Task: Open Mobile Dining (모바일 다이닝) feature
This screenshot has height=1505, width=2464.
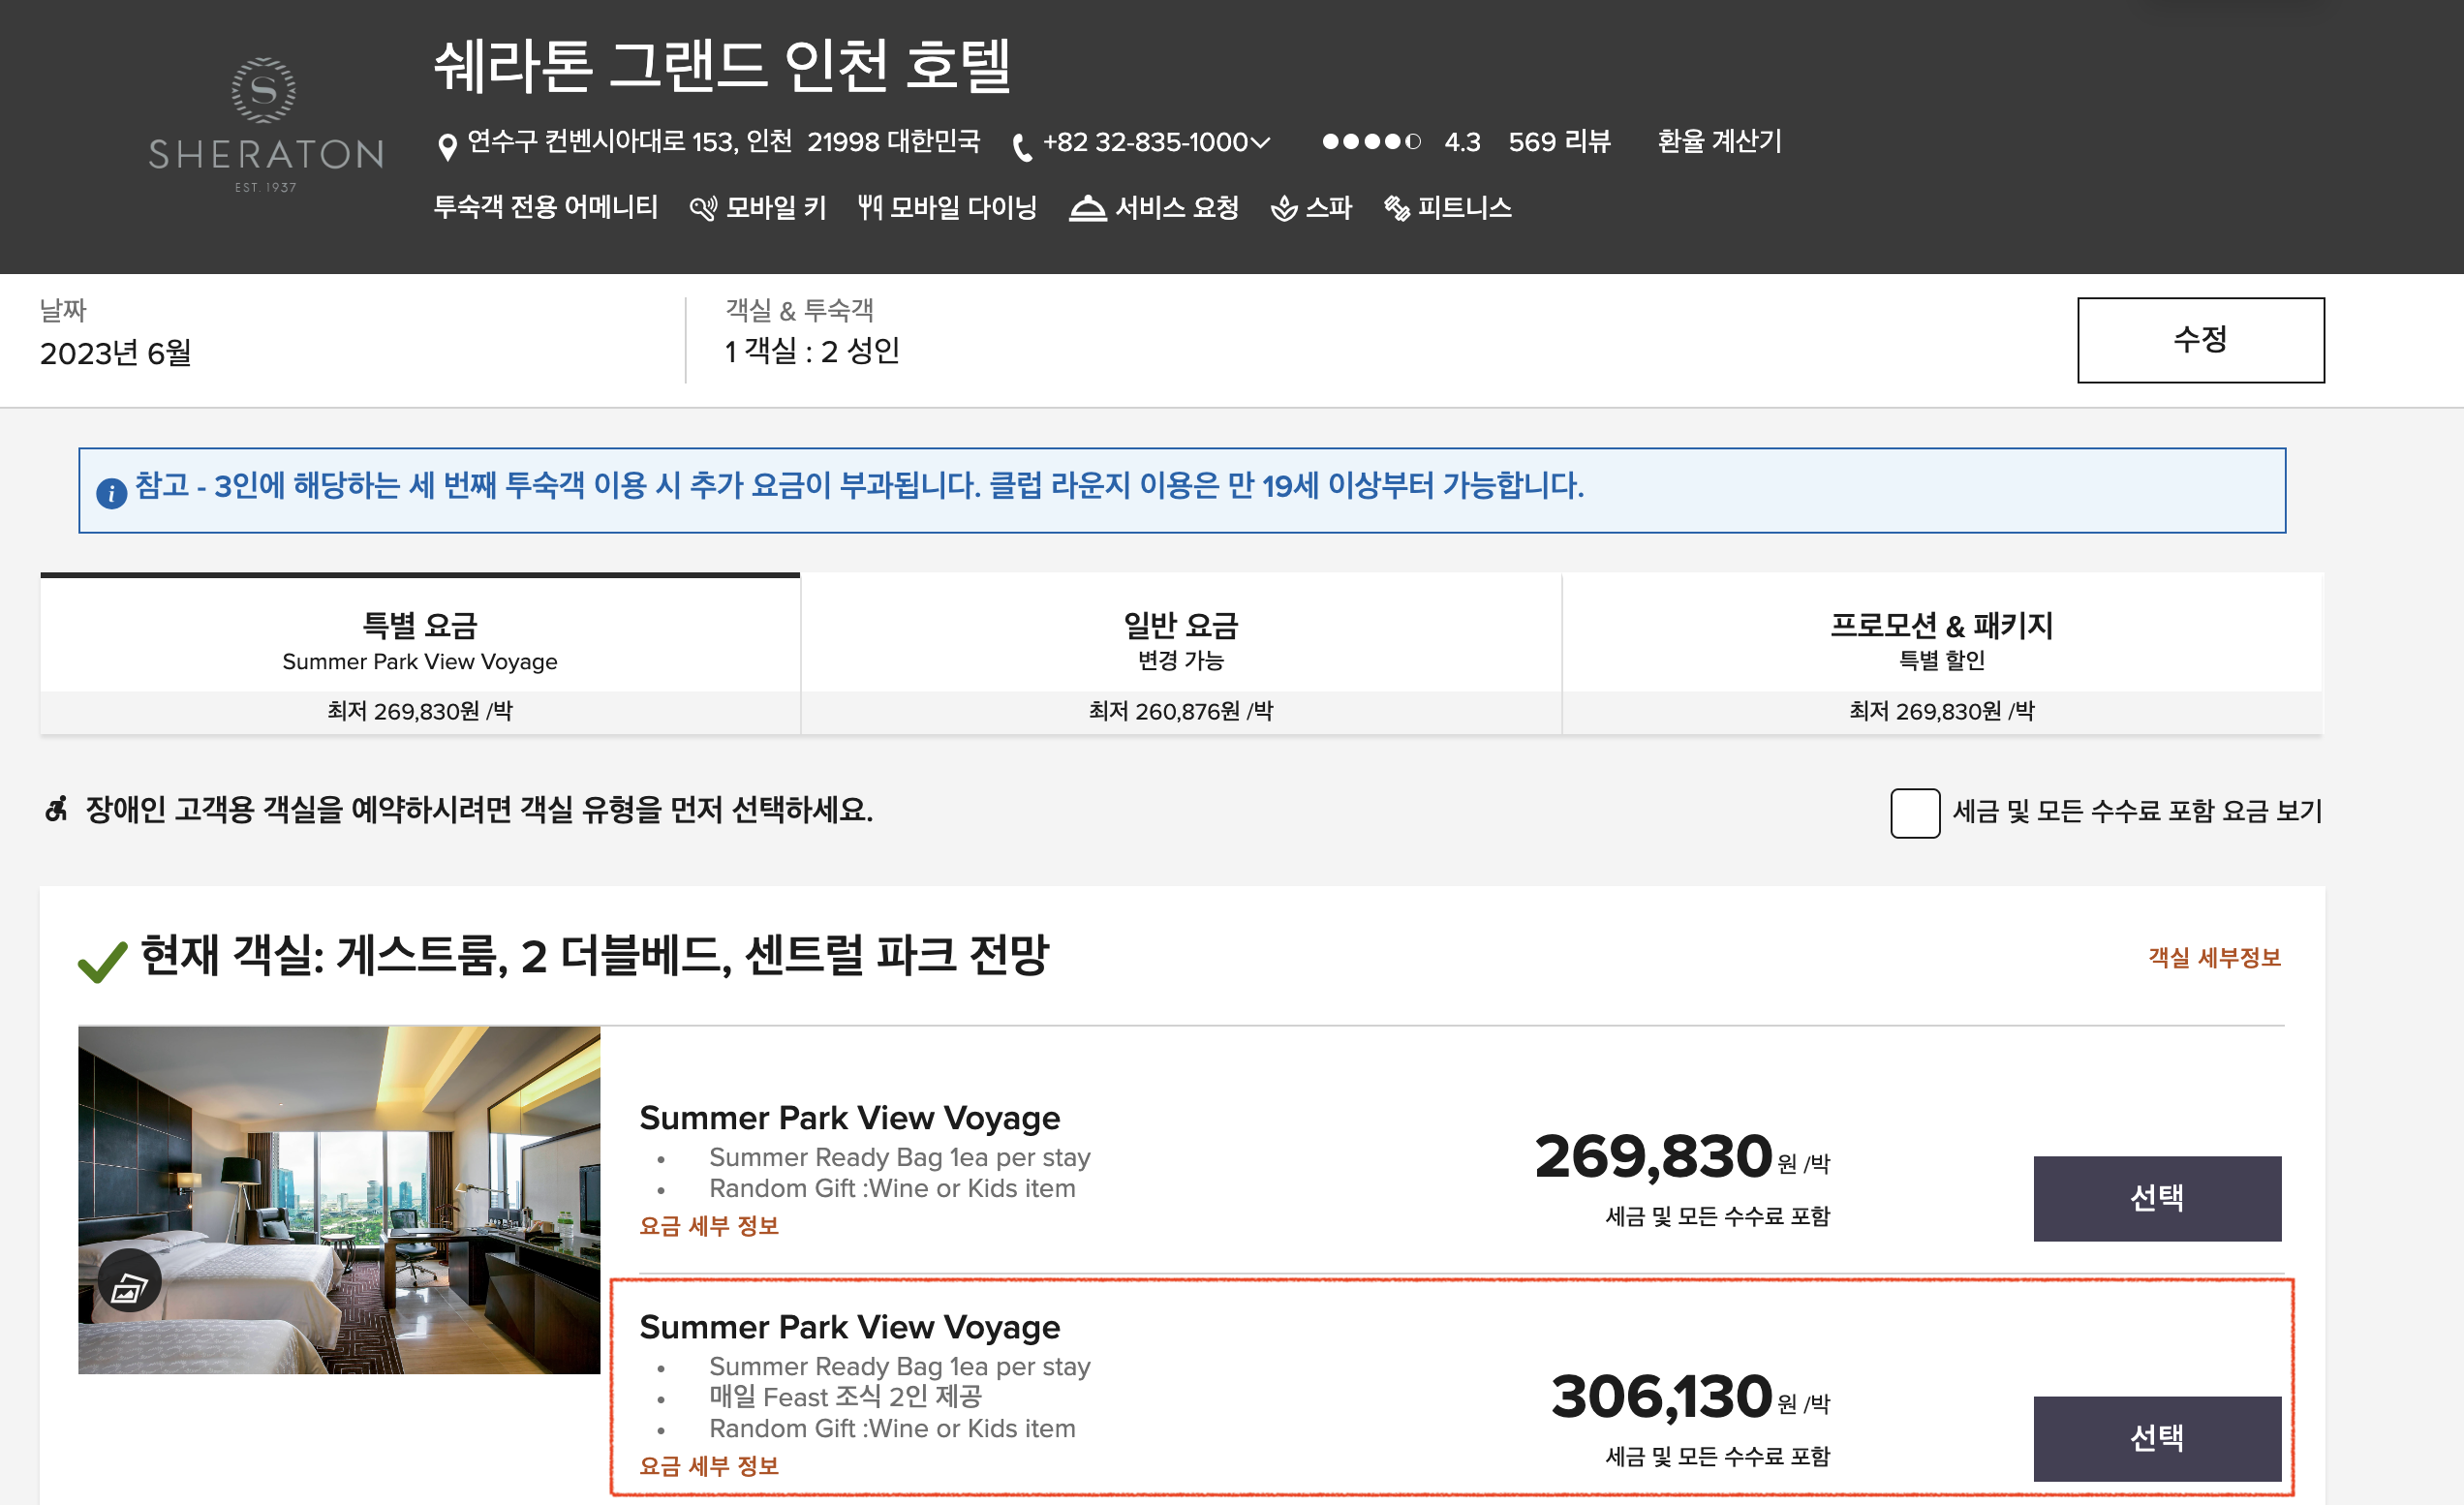Action: pos(947,208)
